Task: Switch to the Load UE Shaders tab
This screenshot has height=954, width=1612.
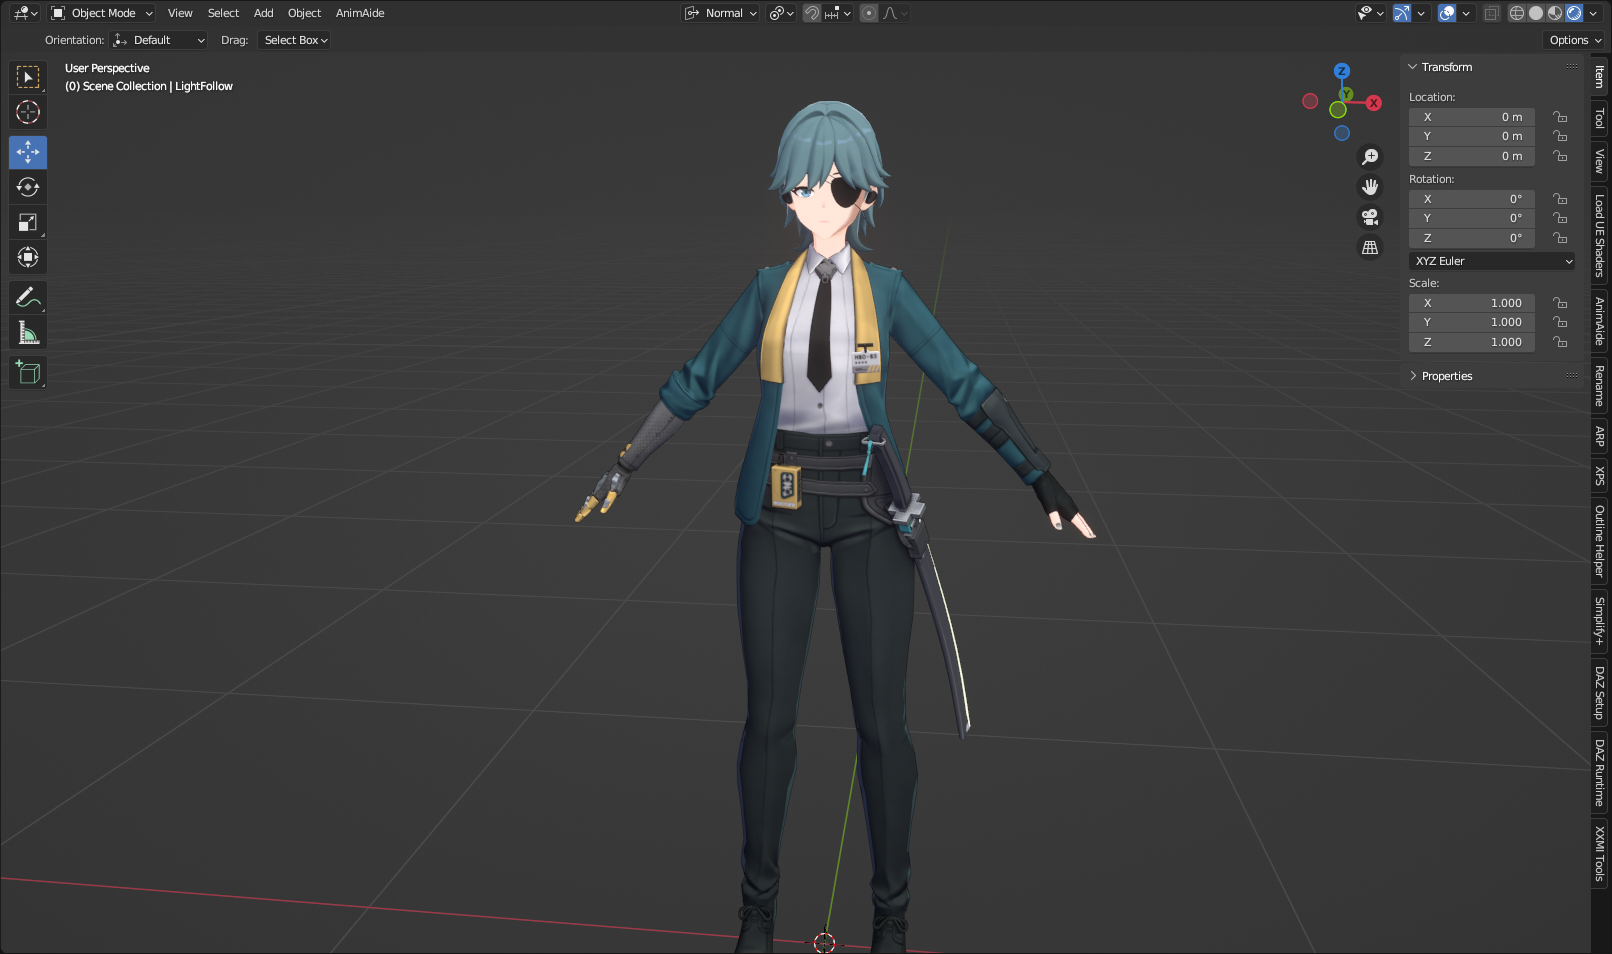Action: point(1600,235)
